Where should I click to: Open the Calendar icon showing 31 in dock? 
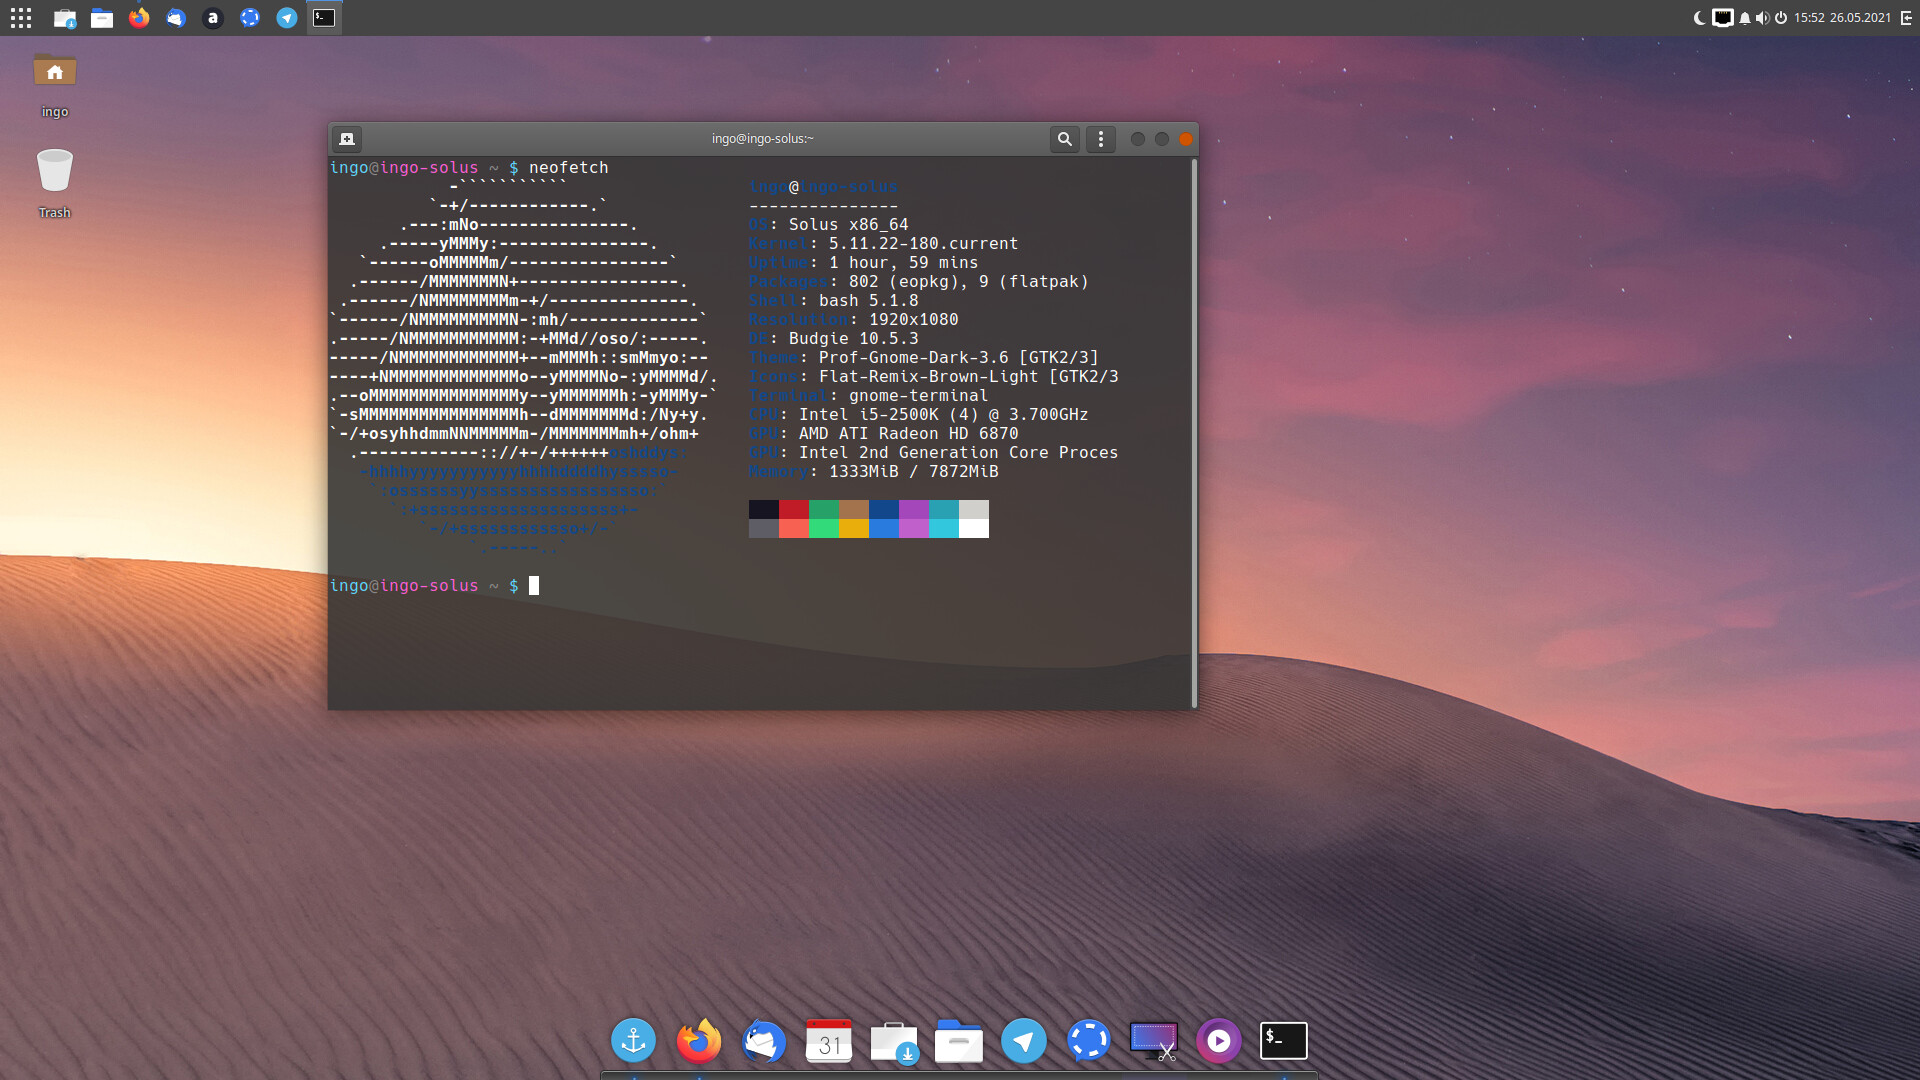tap(829, 1041)
